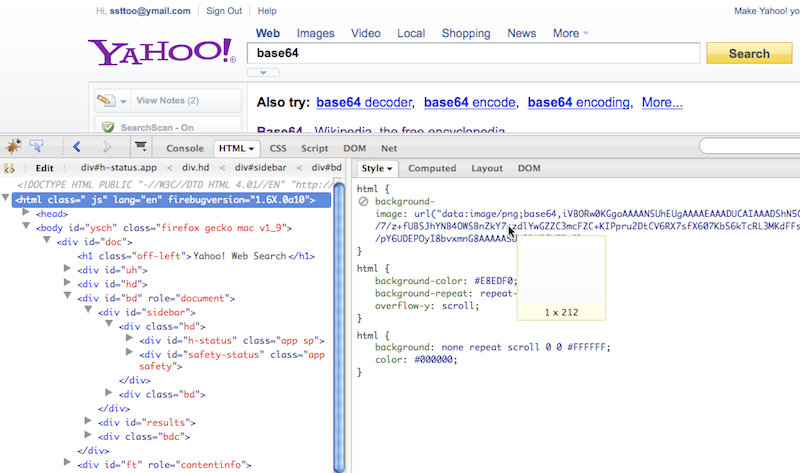Click the More... suggestions link
The width and height of the screenshot is (800, 473).
[x=662, y=103]
